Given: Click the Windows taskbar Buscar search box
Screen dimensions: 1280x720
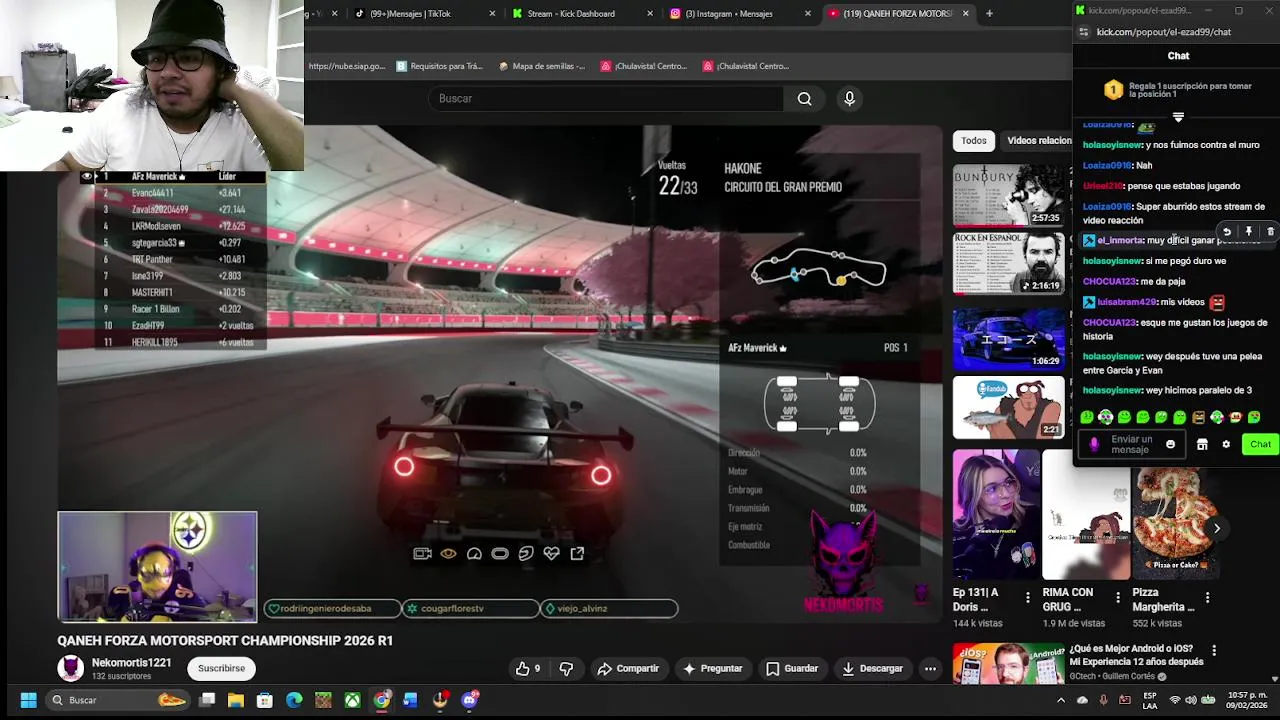Looking at the screenshot, I should (117, 700).
